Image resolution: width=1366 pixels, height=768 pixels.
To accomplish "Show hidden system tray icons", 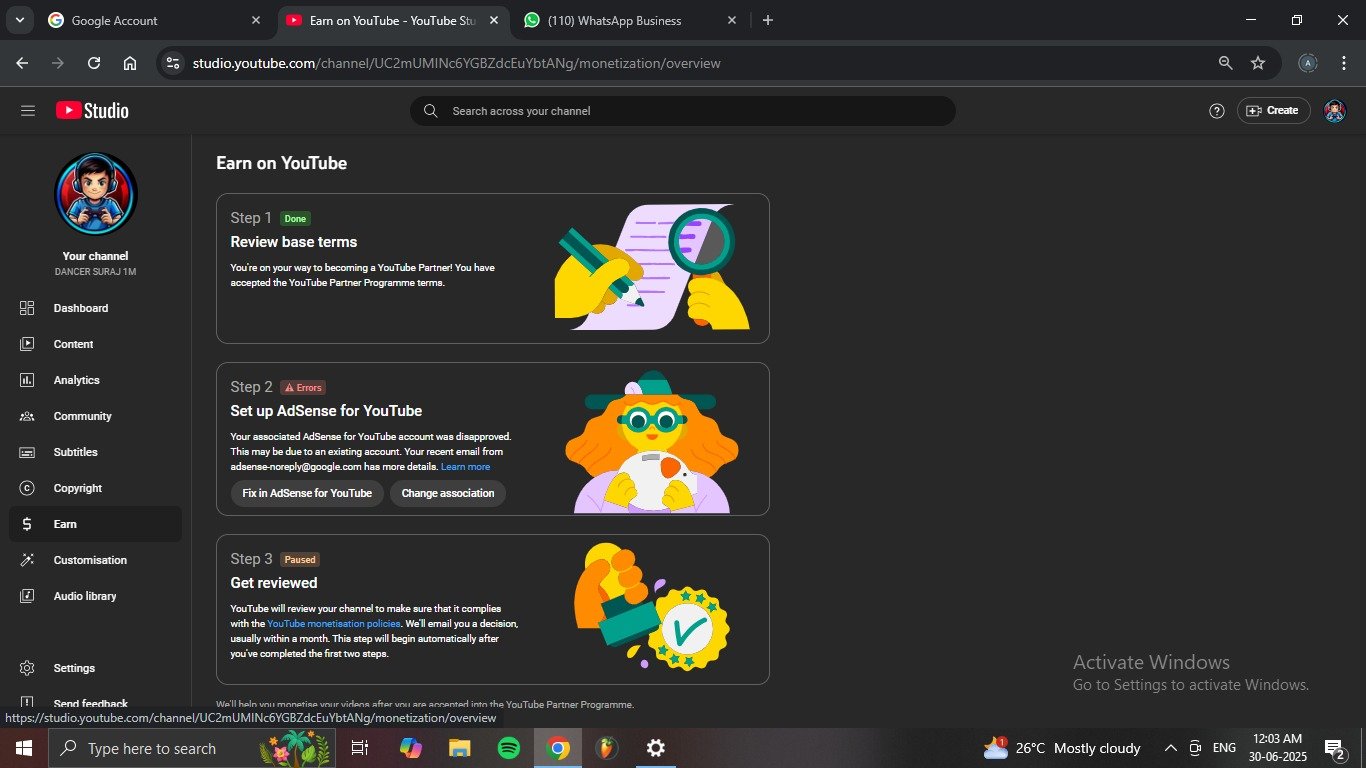I will (1170, 748).
